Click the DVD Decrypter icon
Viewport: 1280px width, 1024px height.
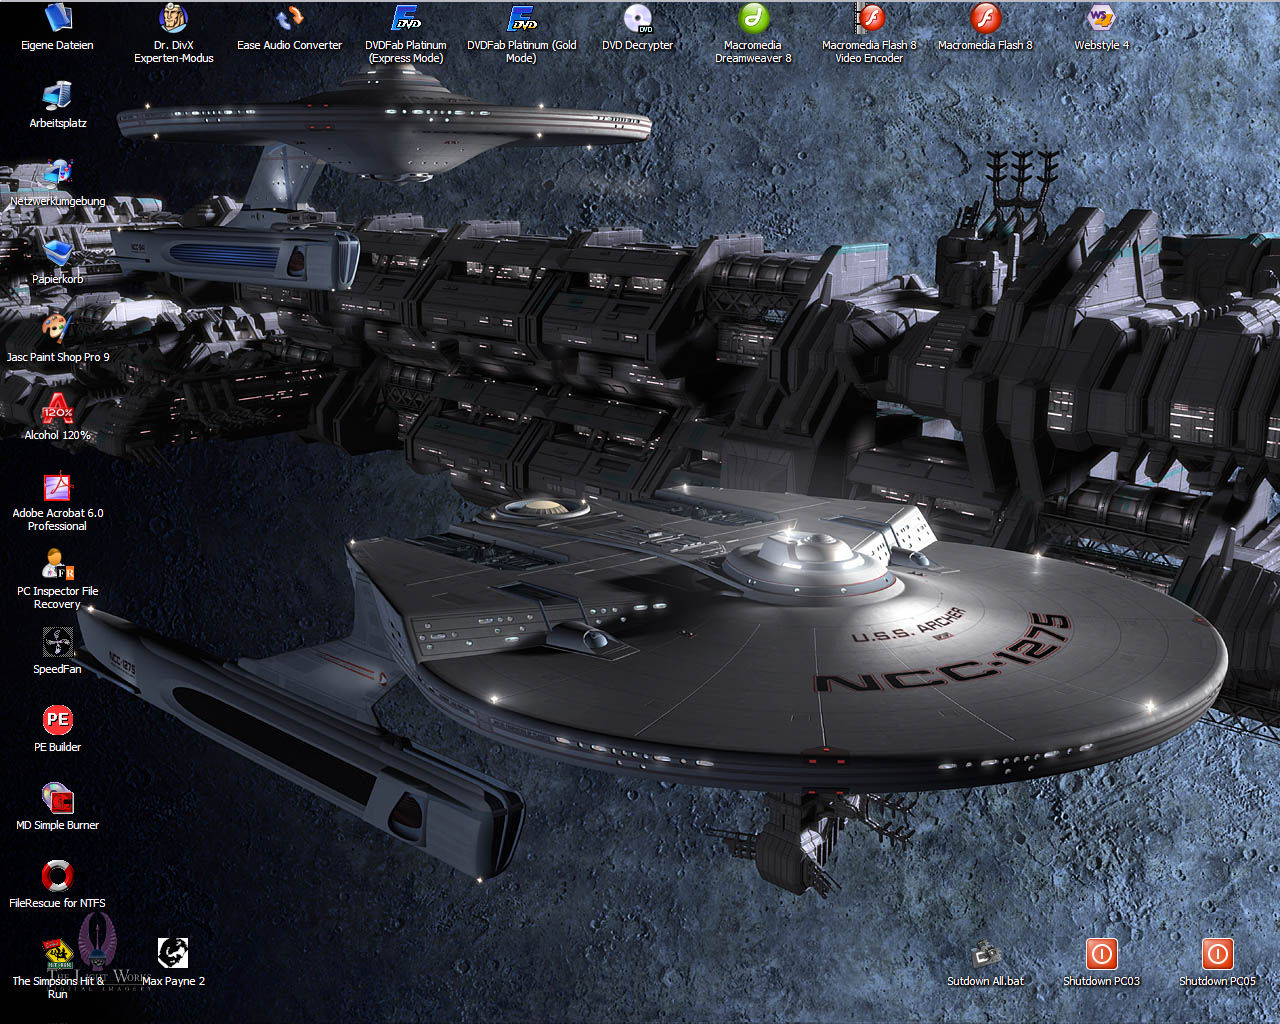(x=637, y=19)
